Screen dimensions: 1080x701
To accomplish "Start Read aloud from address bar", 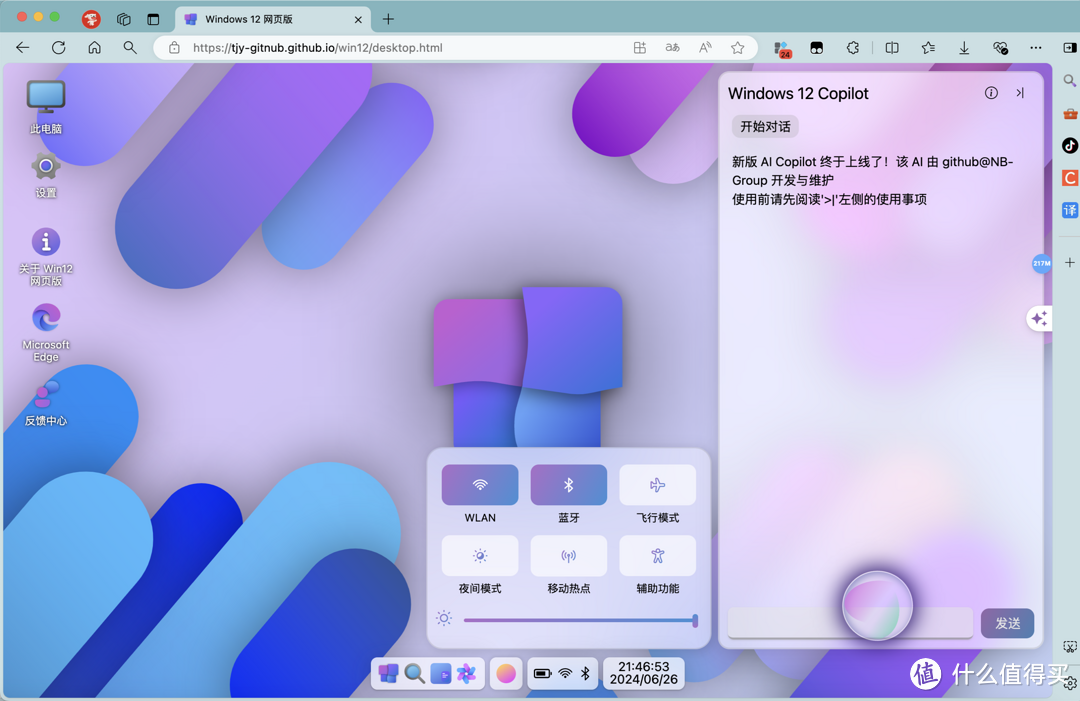I will point(705,48).
